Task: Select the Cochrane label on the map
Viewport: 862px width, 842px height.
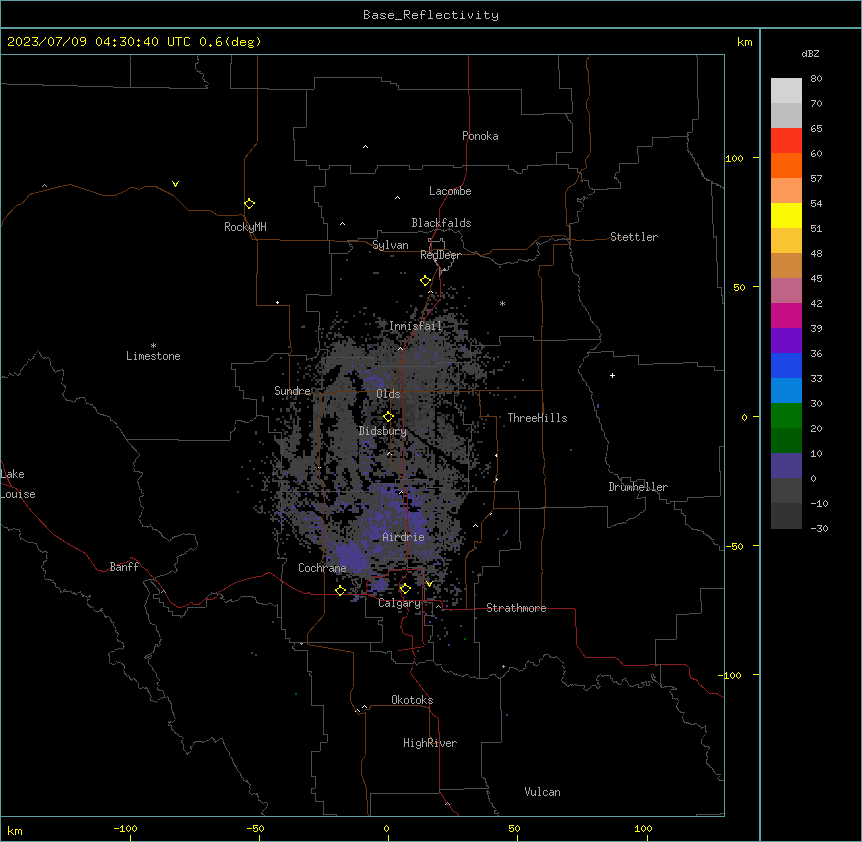Action: click(322, 568)
